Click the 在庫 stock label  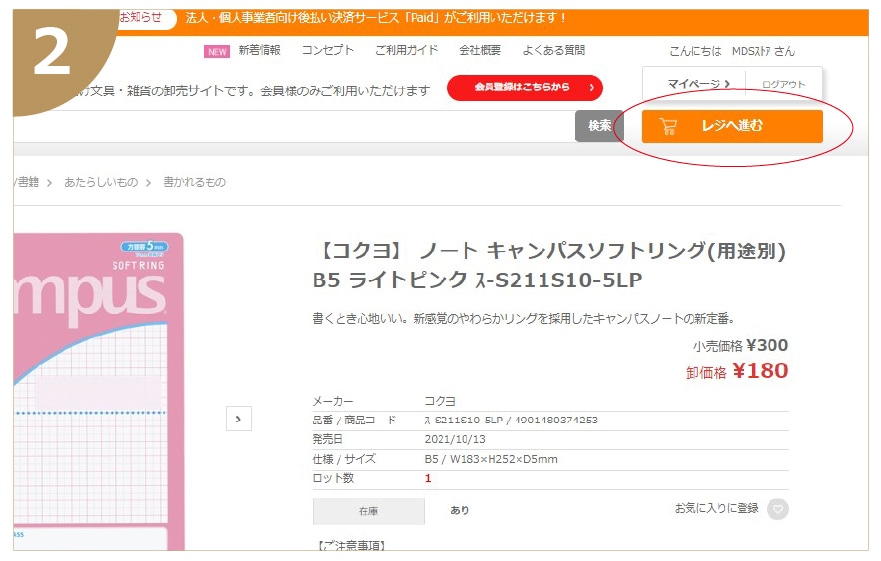(369, 511)
